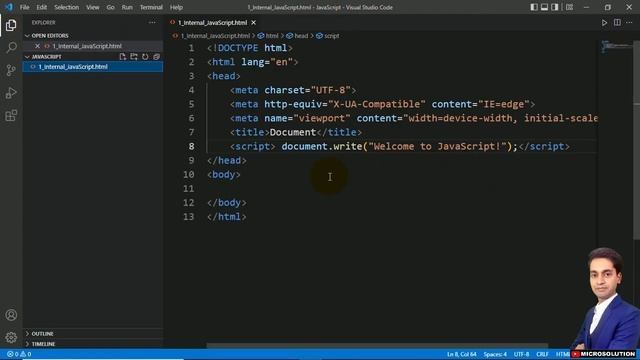
Task: Click the Split Editor icon
Action: (617, 23)
